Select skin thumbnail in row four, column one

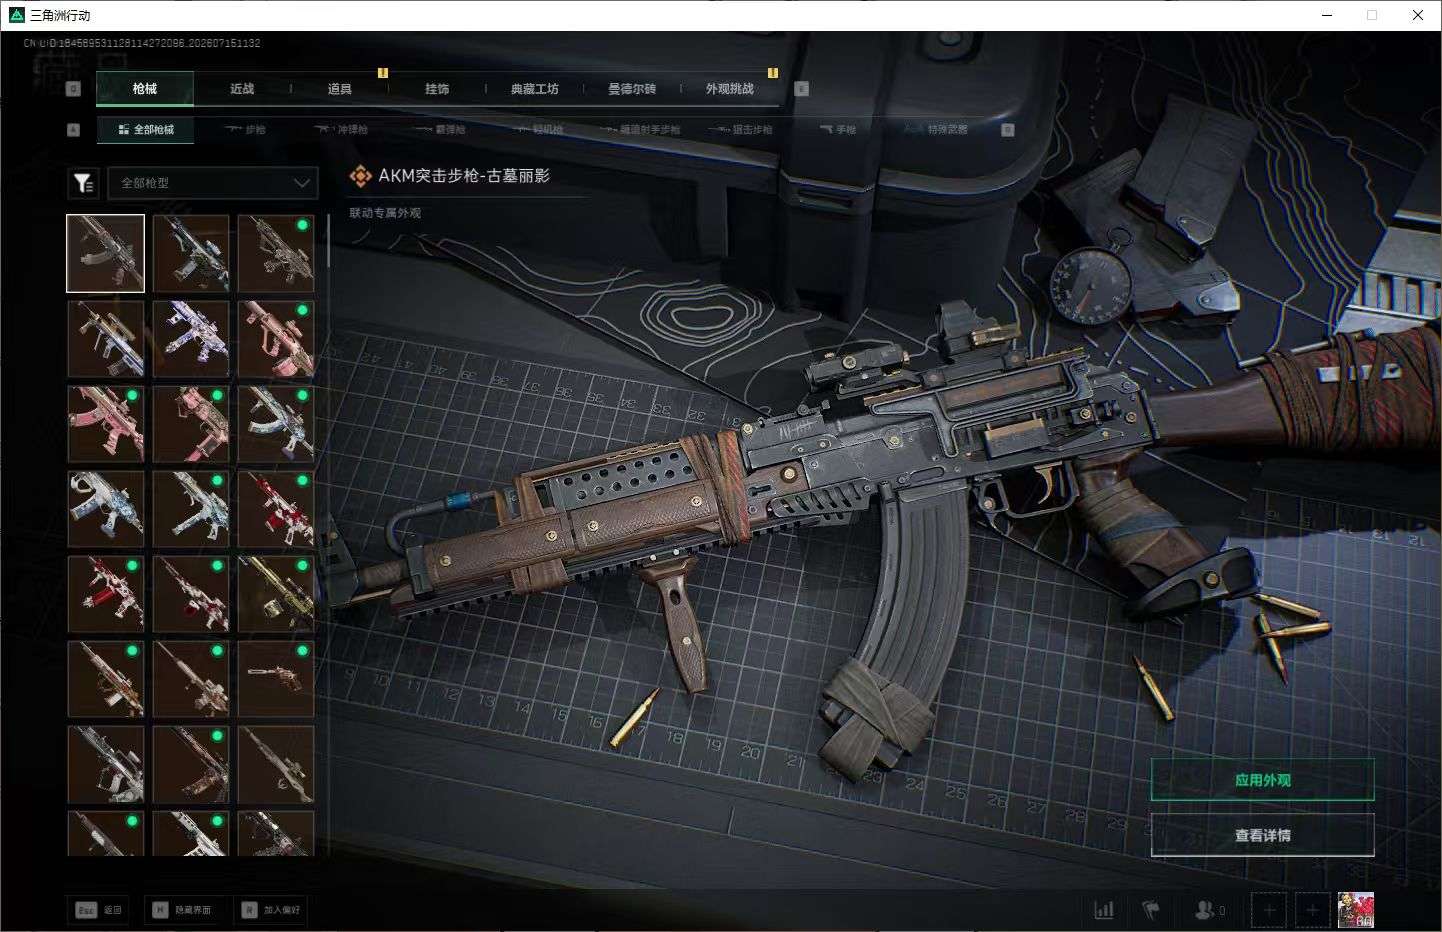pyautogui.click(x=106, y=509)
